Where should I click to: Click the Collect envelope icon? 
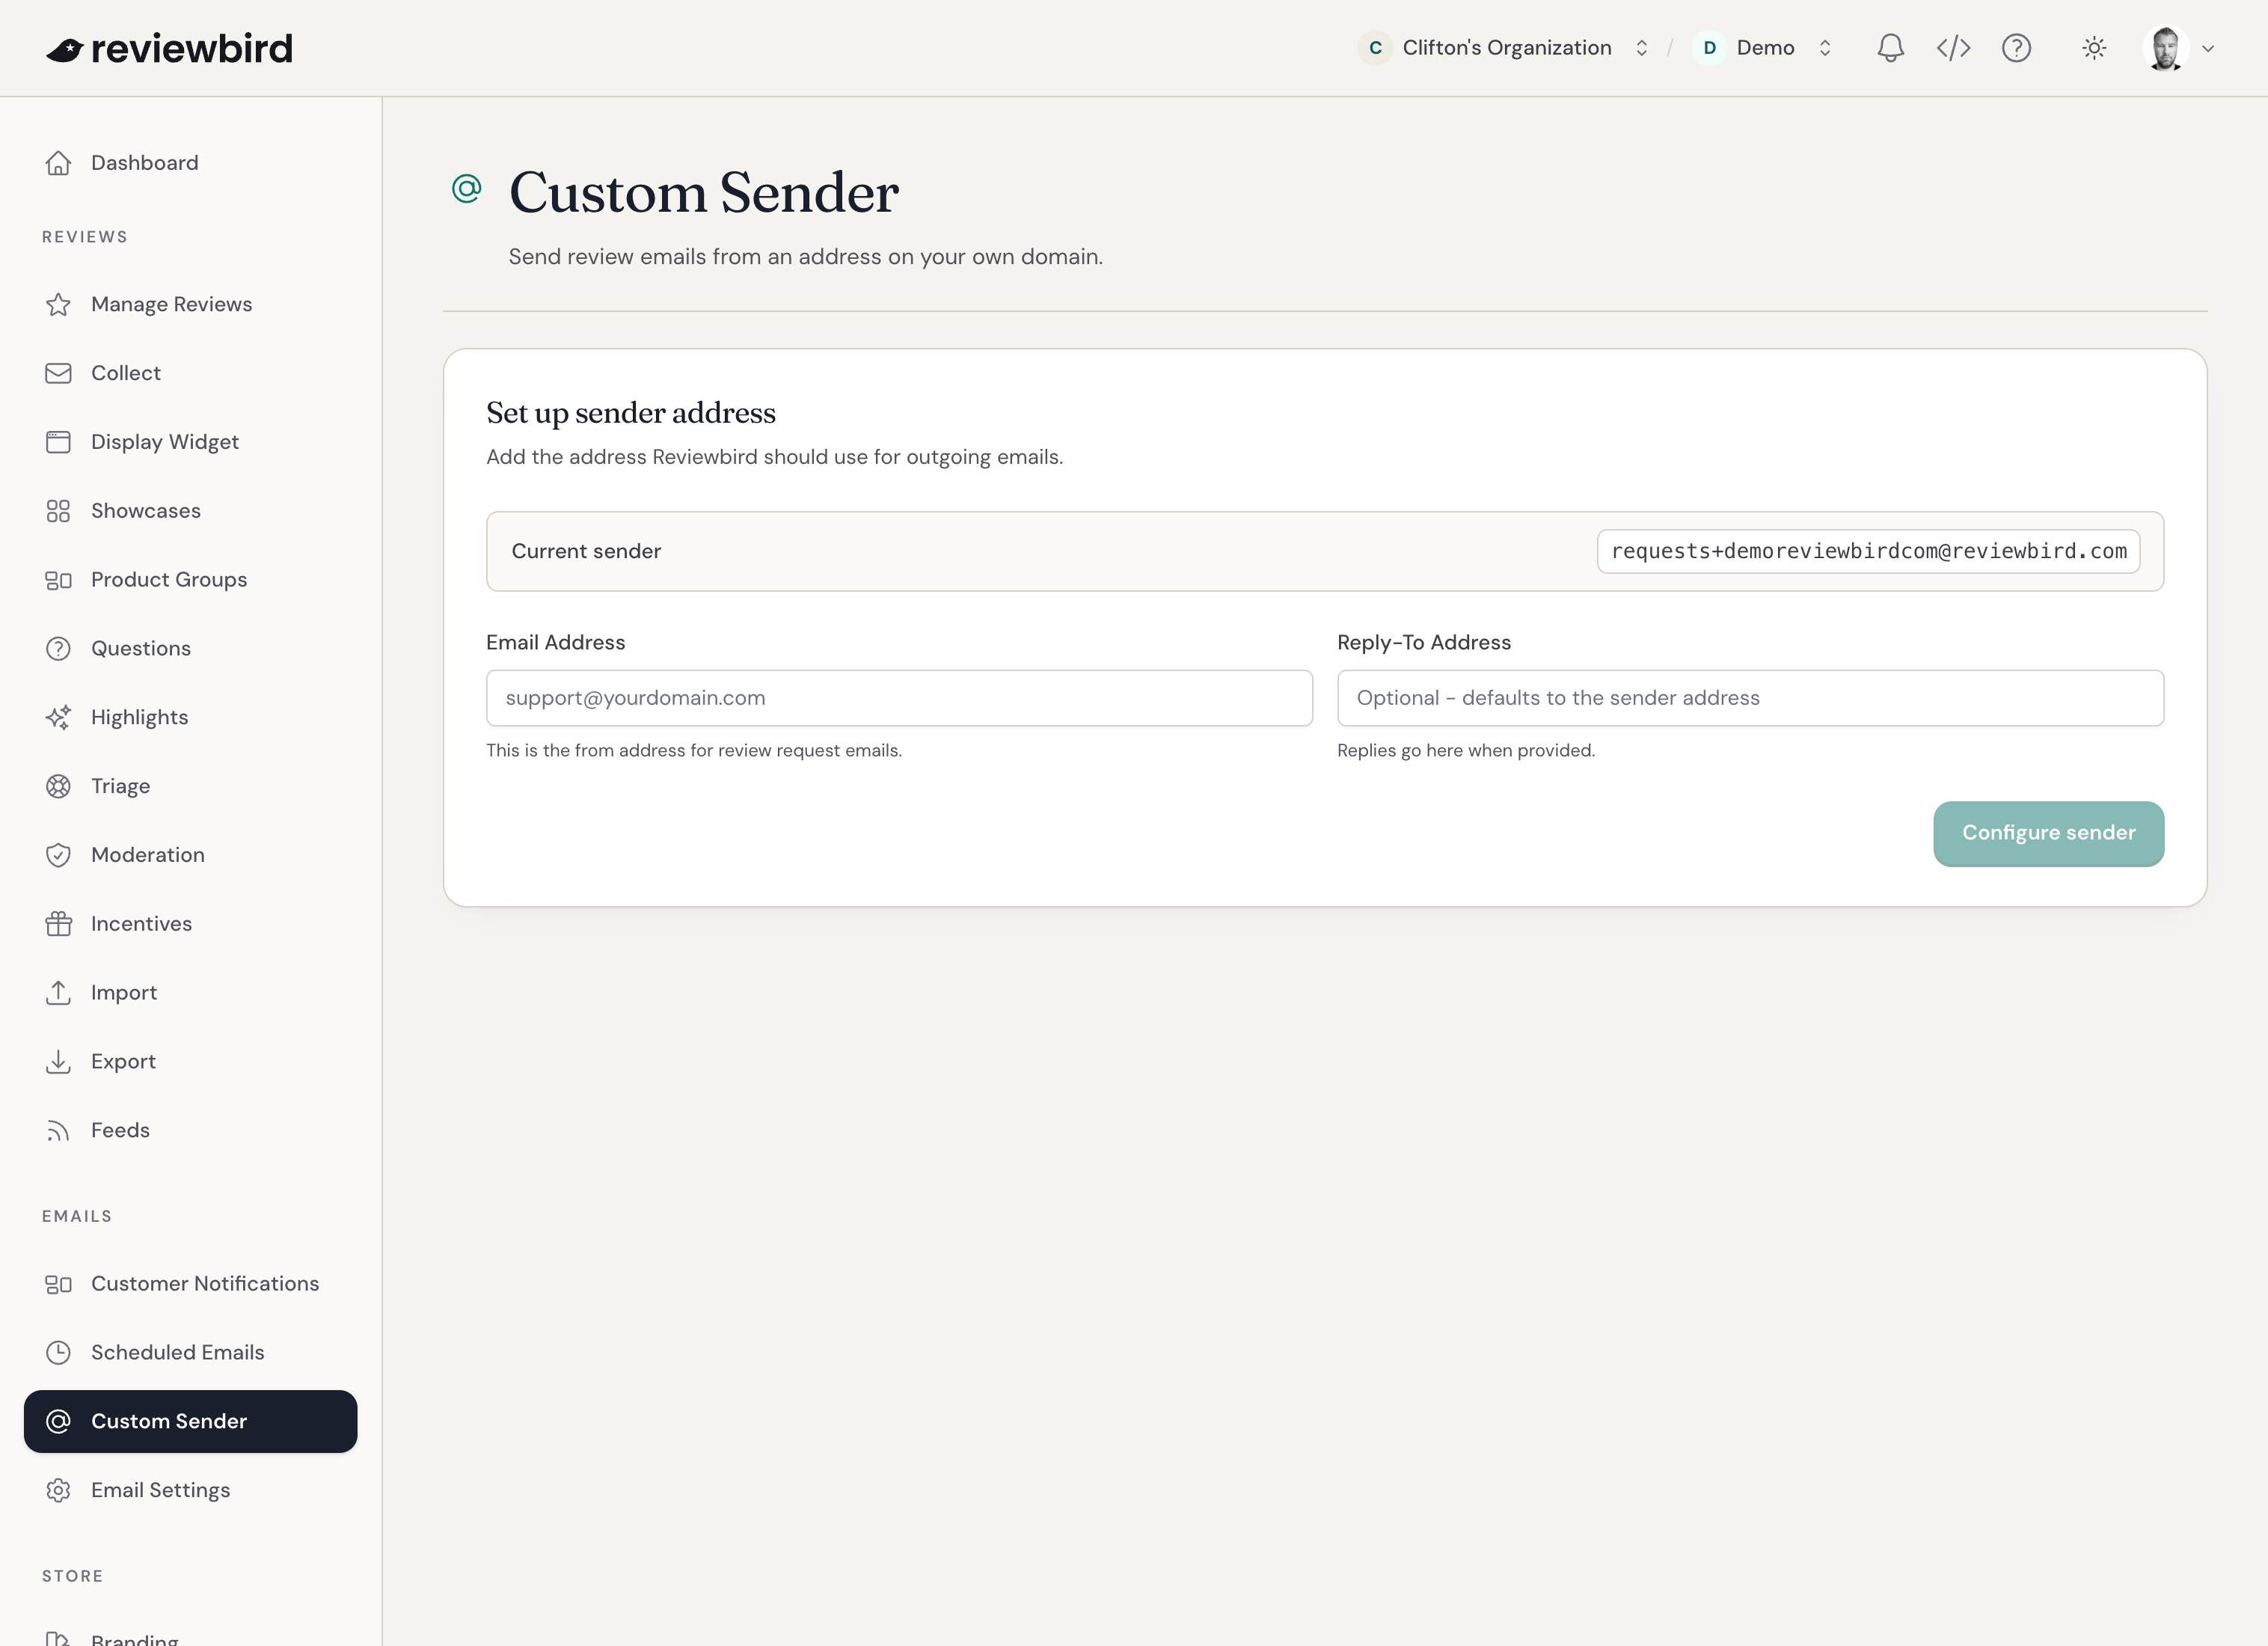[x=58, y=373]
